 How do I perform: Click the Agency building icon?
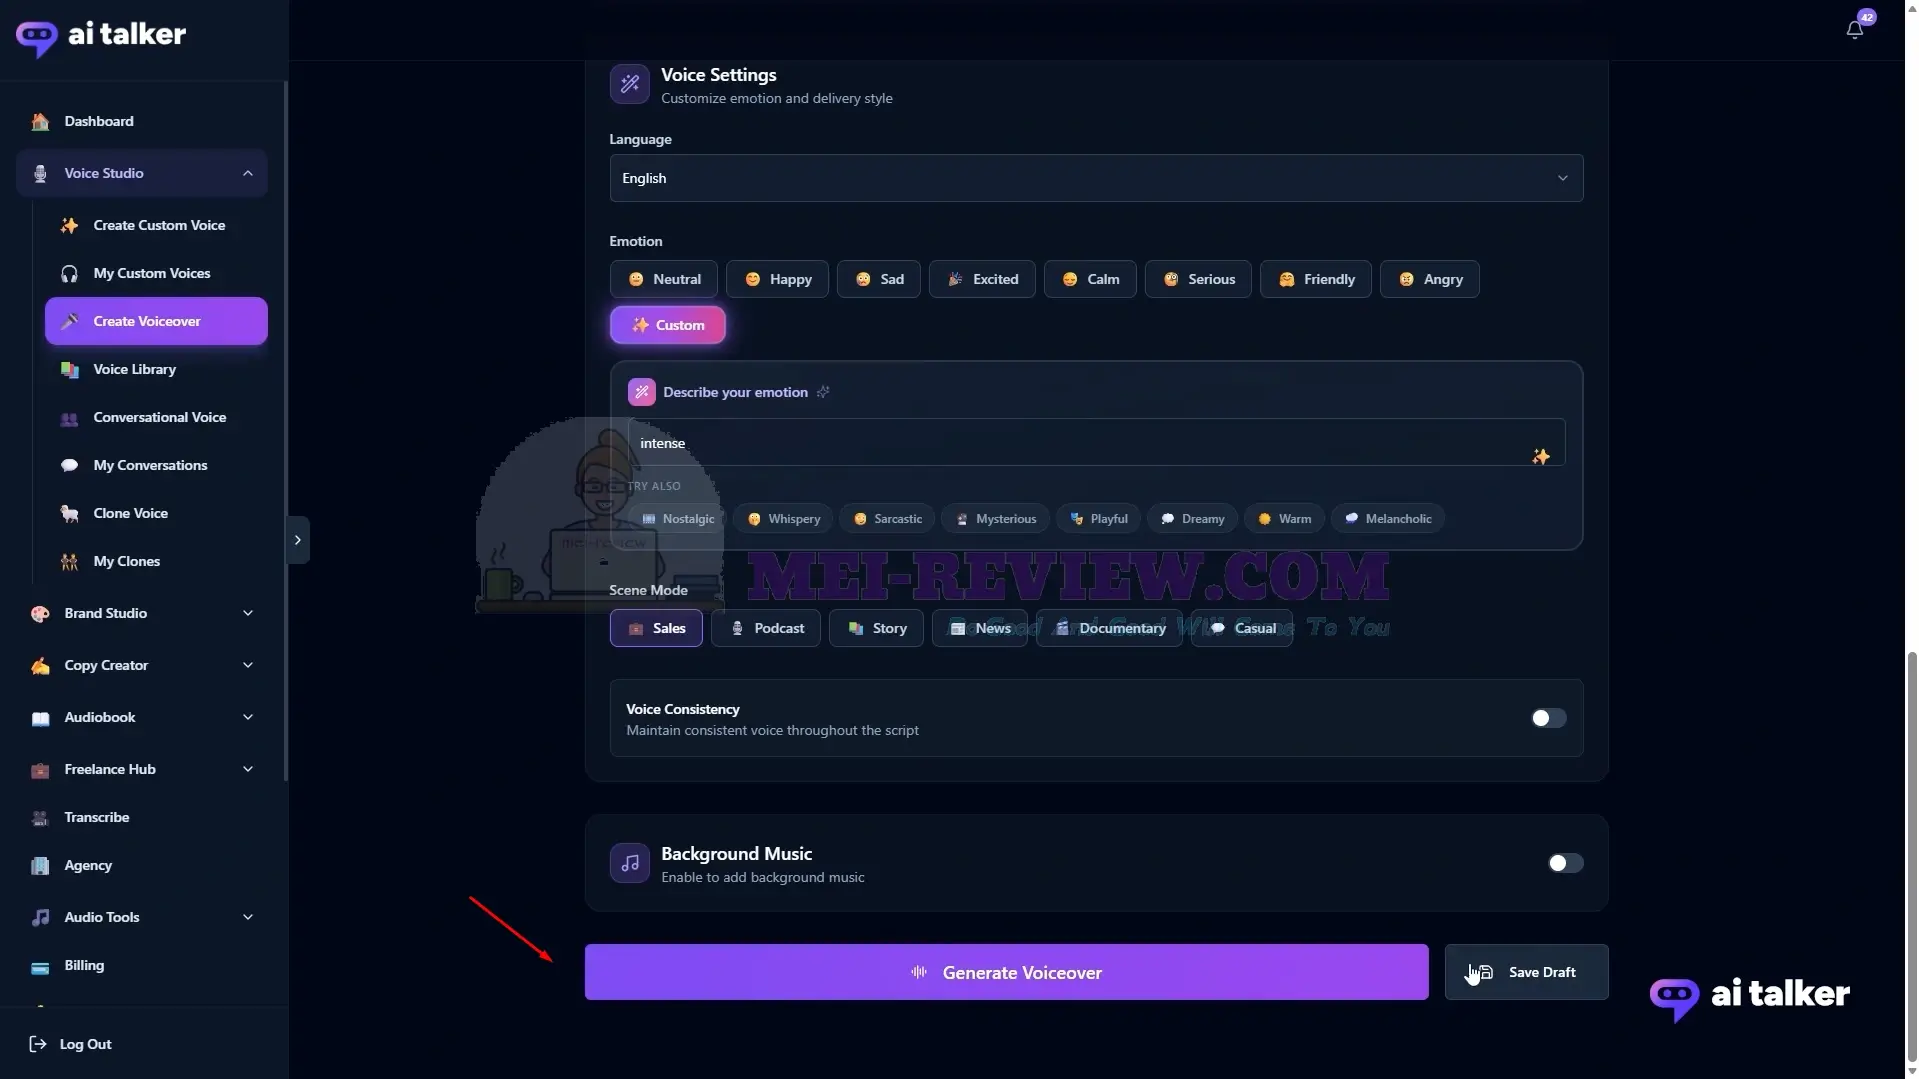40,866
